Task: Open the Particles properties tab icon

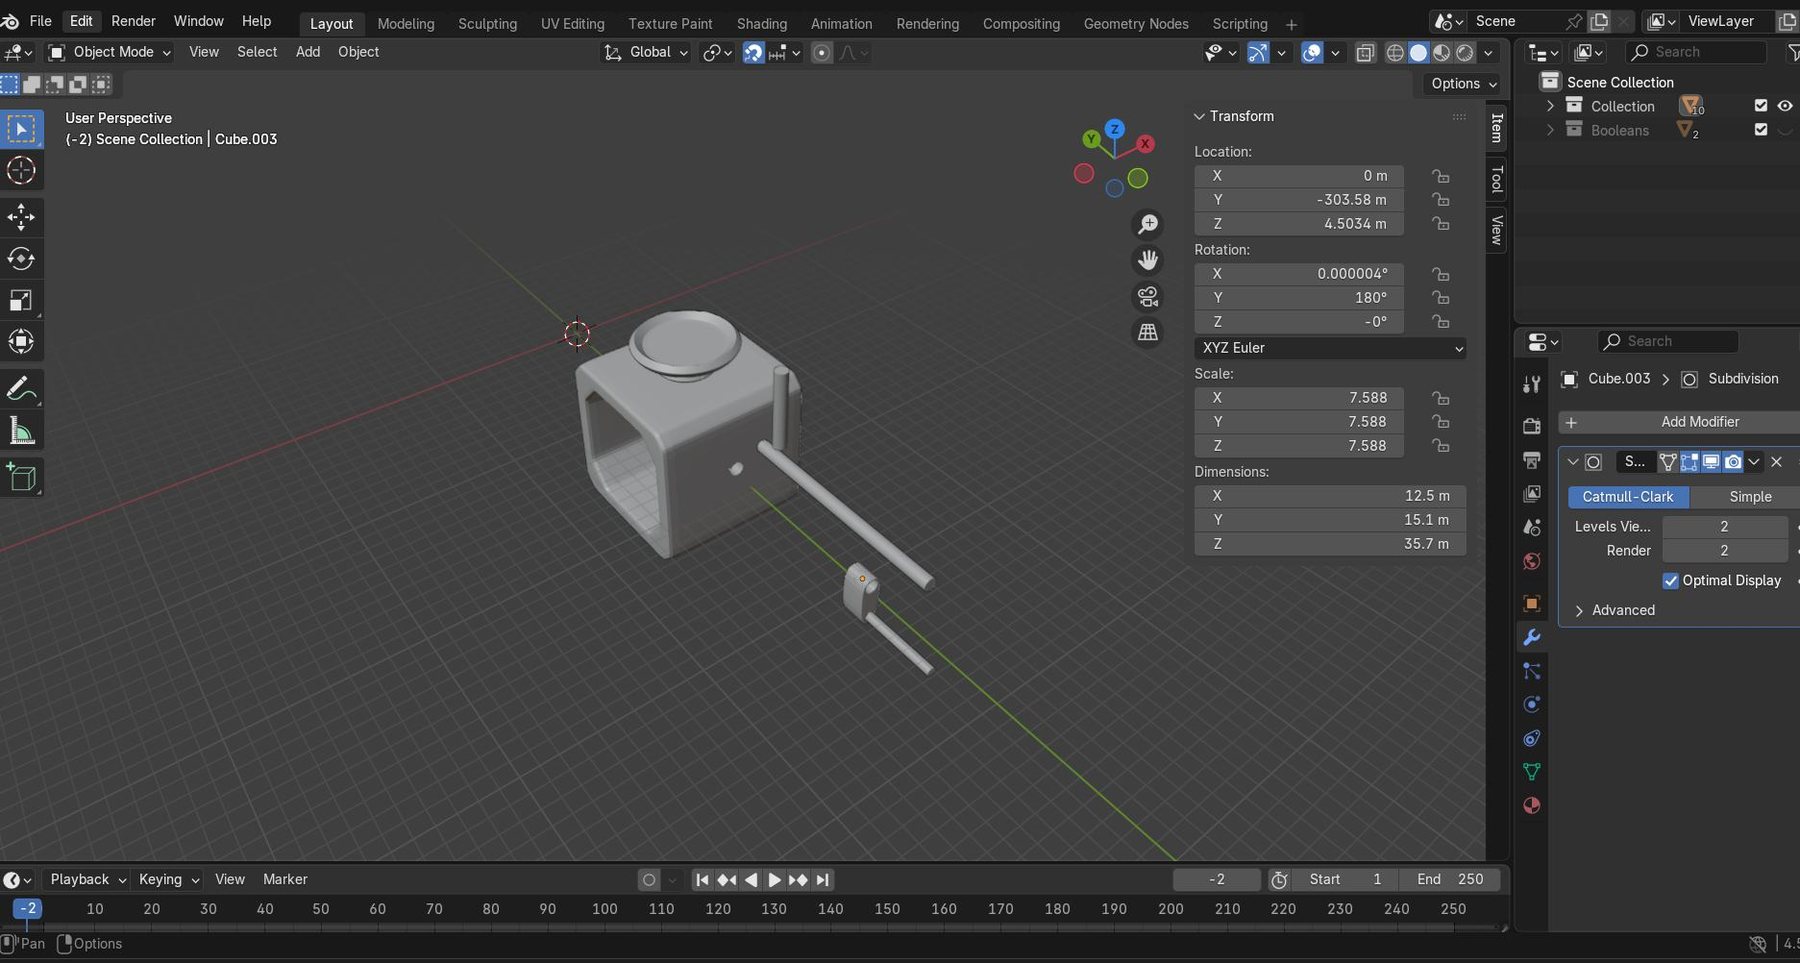Action: [1531, 671]
